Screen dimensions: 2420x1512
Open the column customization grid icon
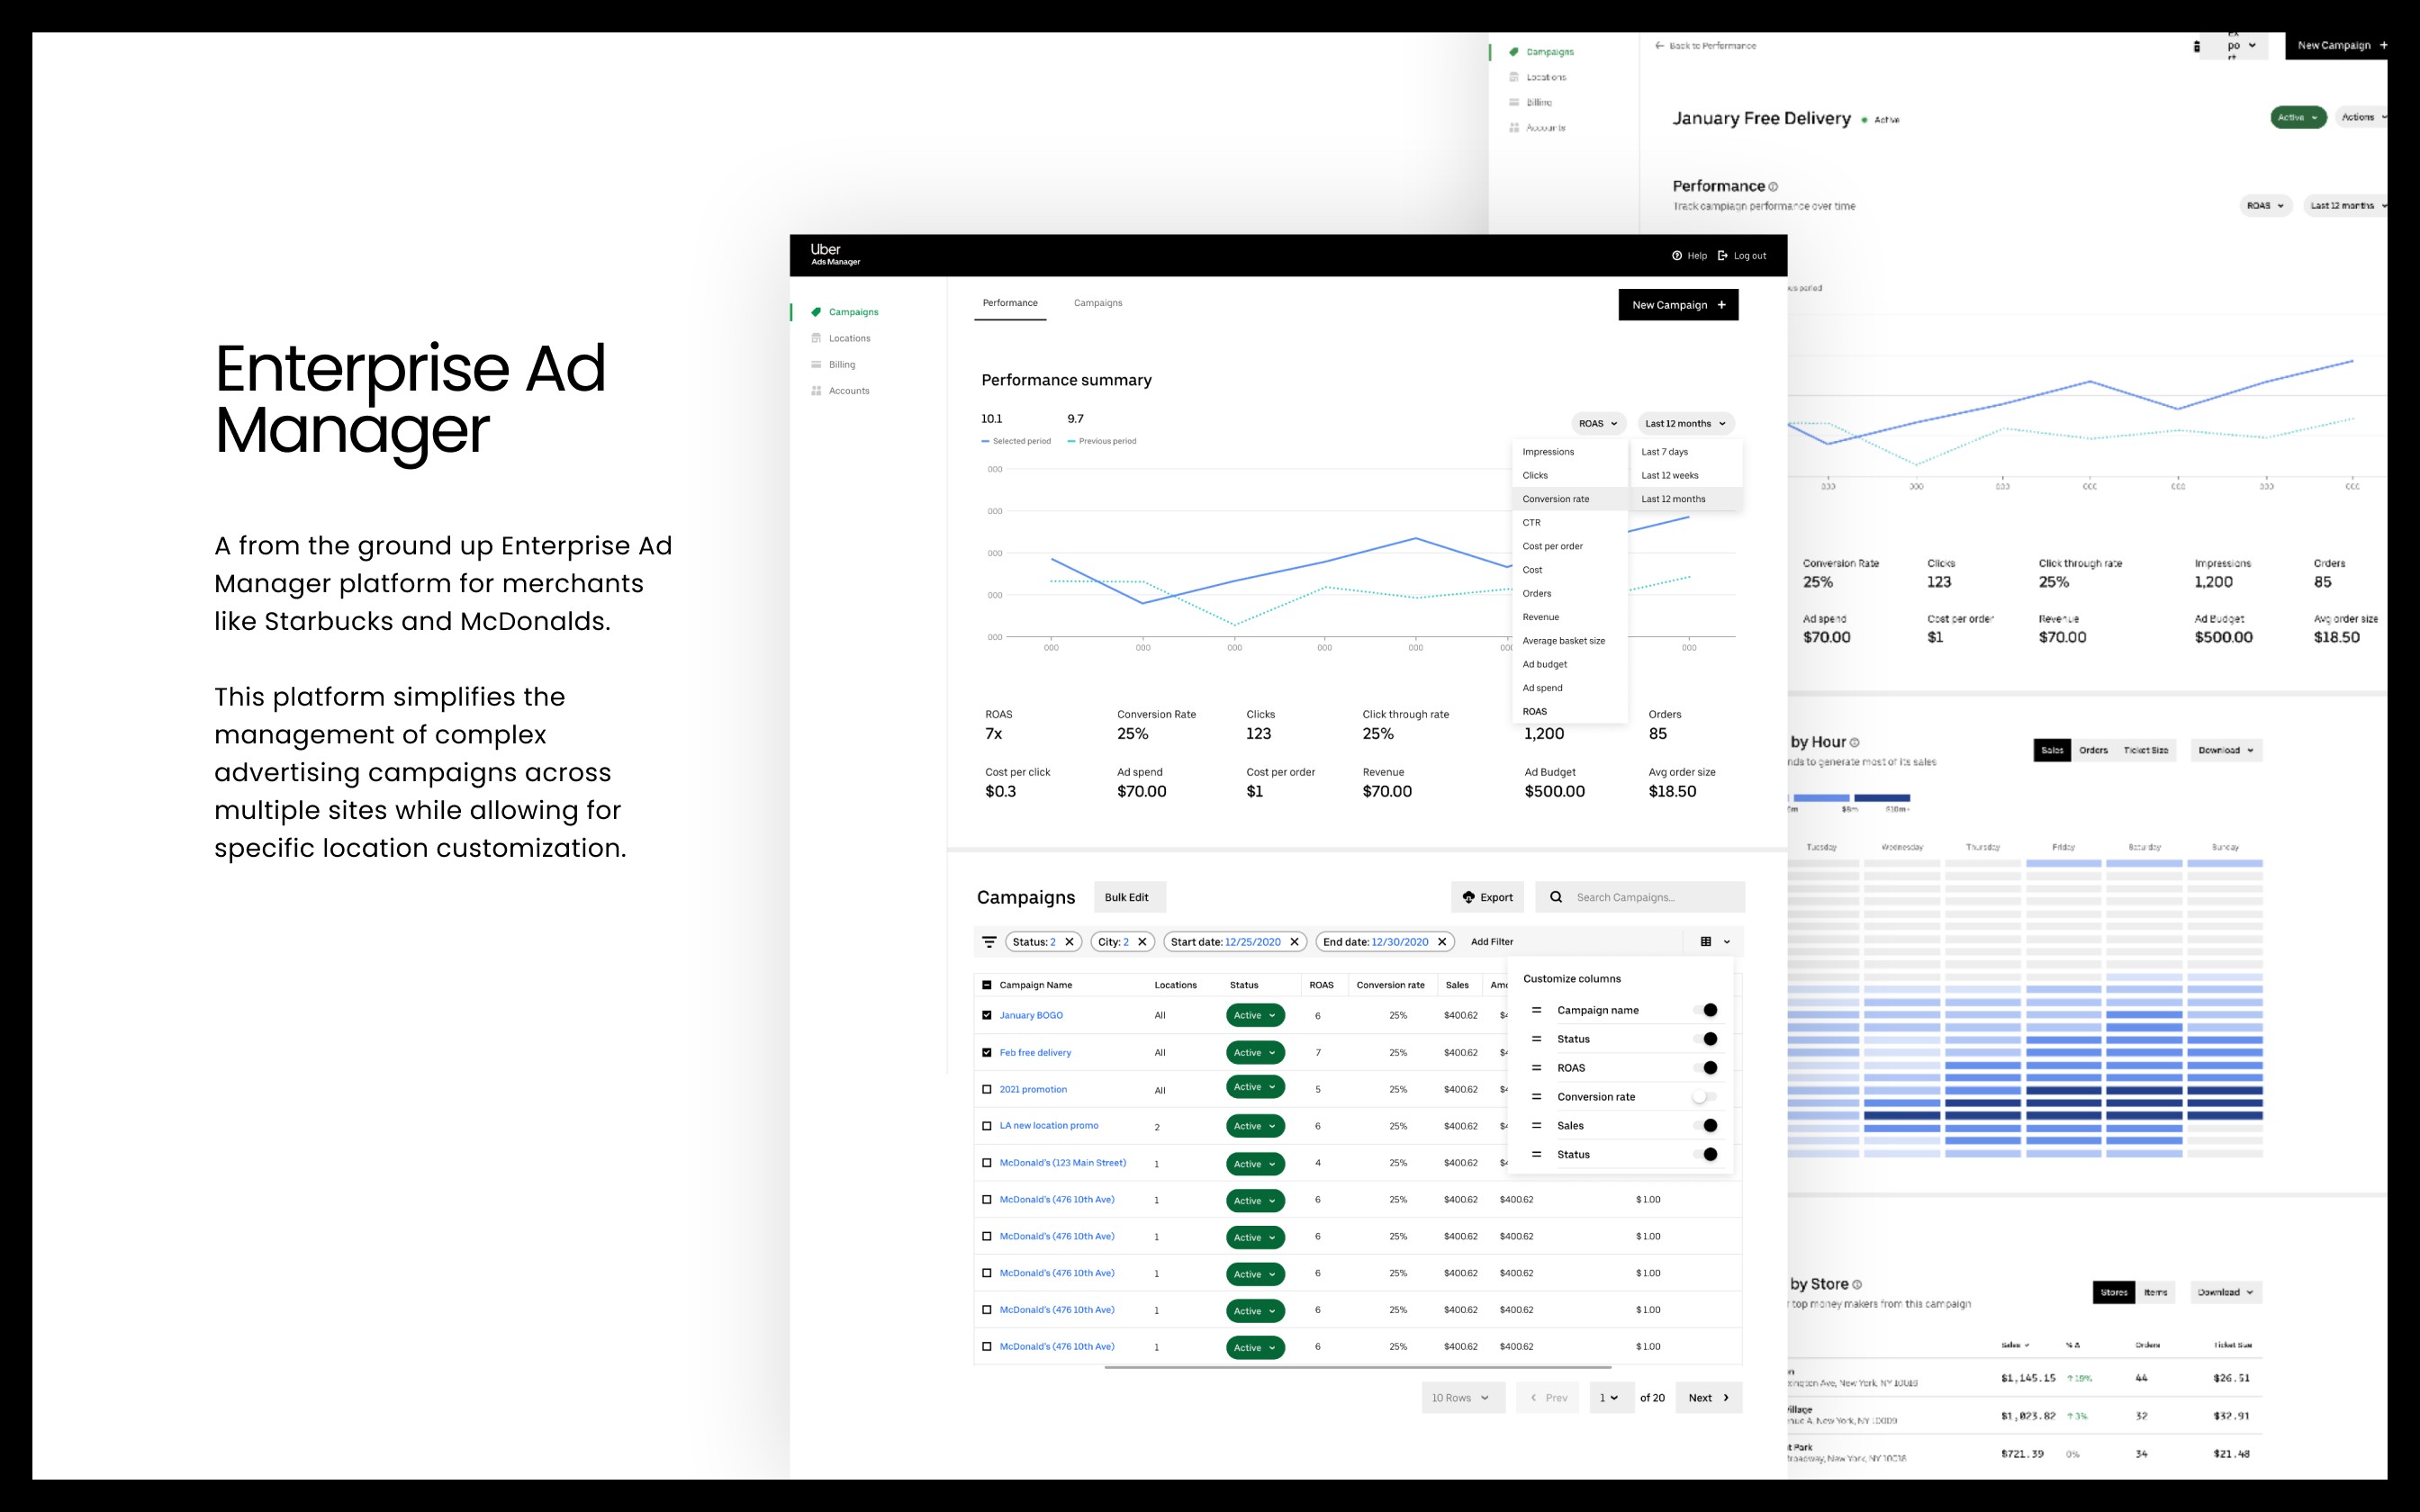(1706, 942)
